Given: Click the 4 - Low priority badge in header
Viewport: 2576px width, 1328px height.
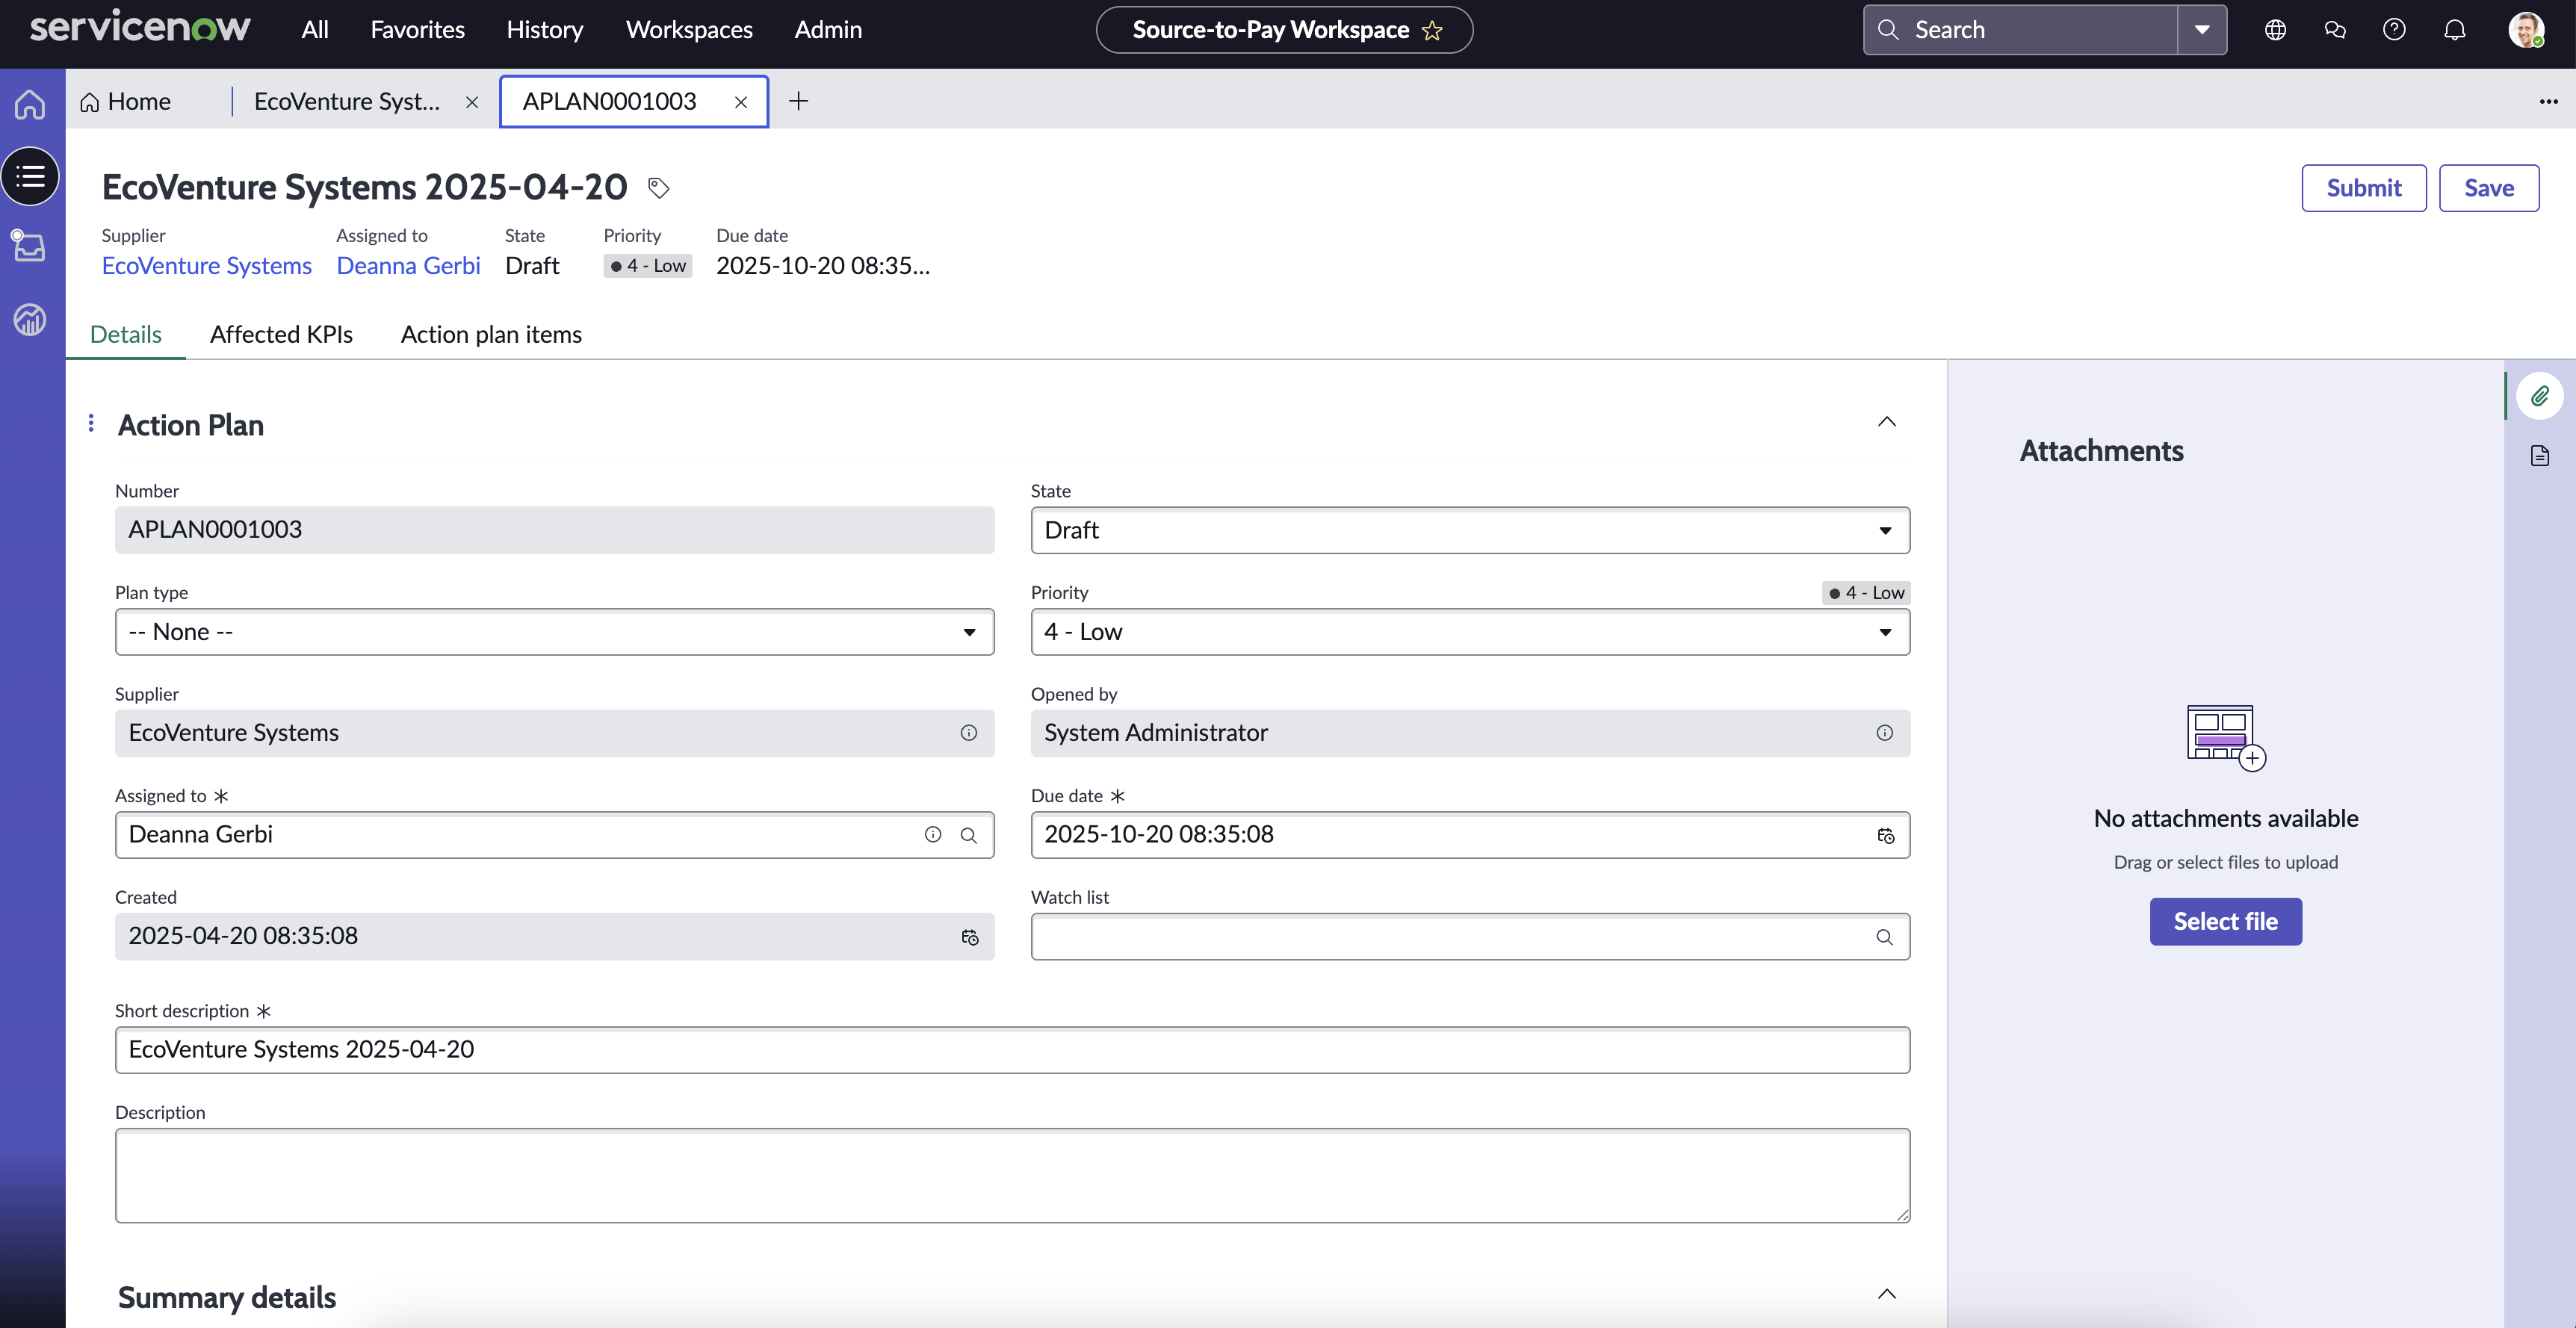Looking at the screenshot, I should (x=648, y=266).
